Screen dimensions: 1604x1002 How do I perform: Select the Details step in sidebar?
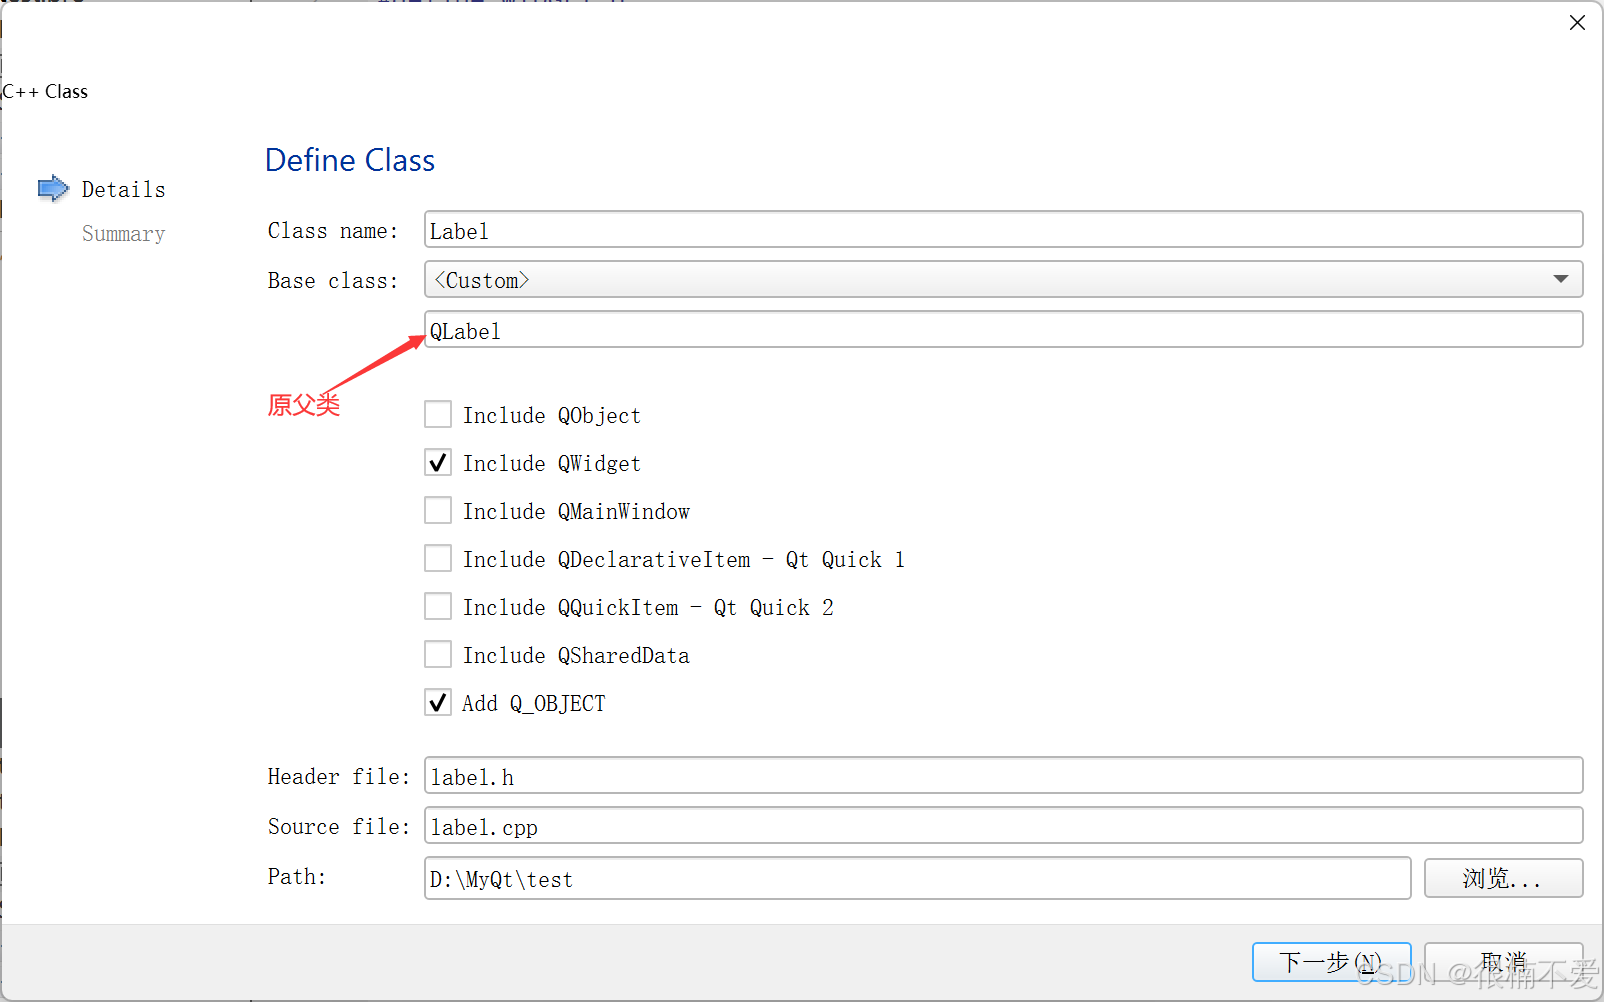(x=124, y=189)
